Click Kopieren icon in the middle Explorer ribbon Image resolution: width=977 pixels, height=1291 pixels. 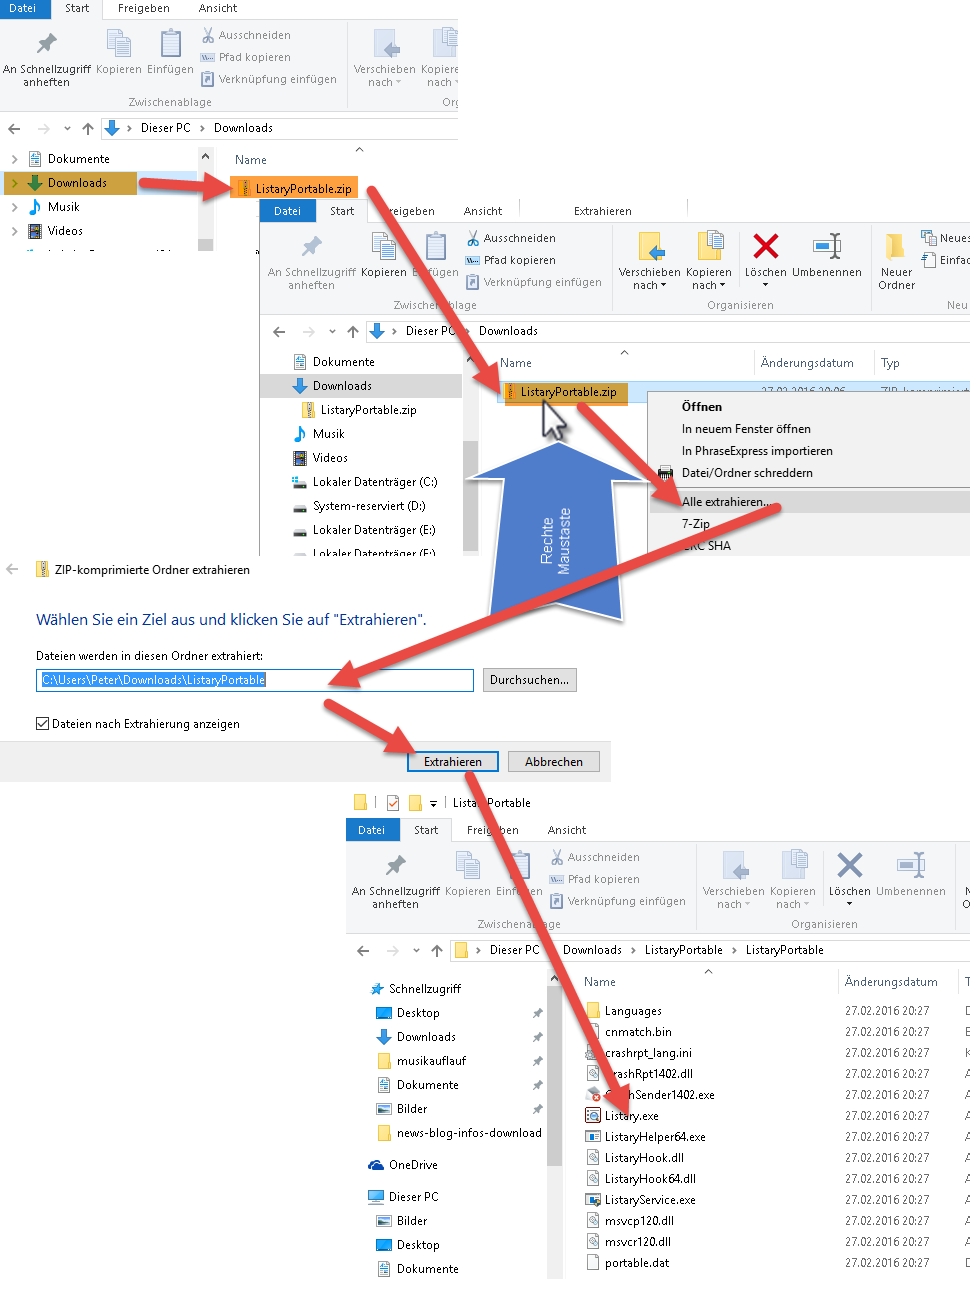pyautogui.click(x=384, y=254)
